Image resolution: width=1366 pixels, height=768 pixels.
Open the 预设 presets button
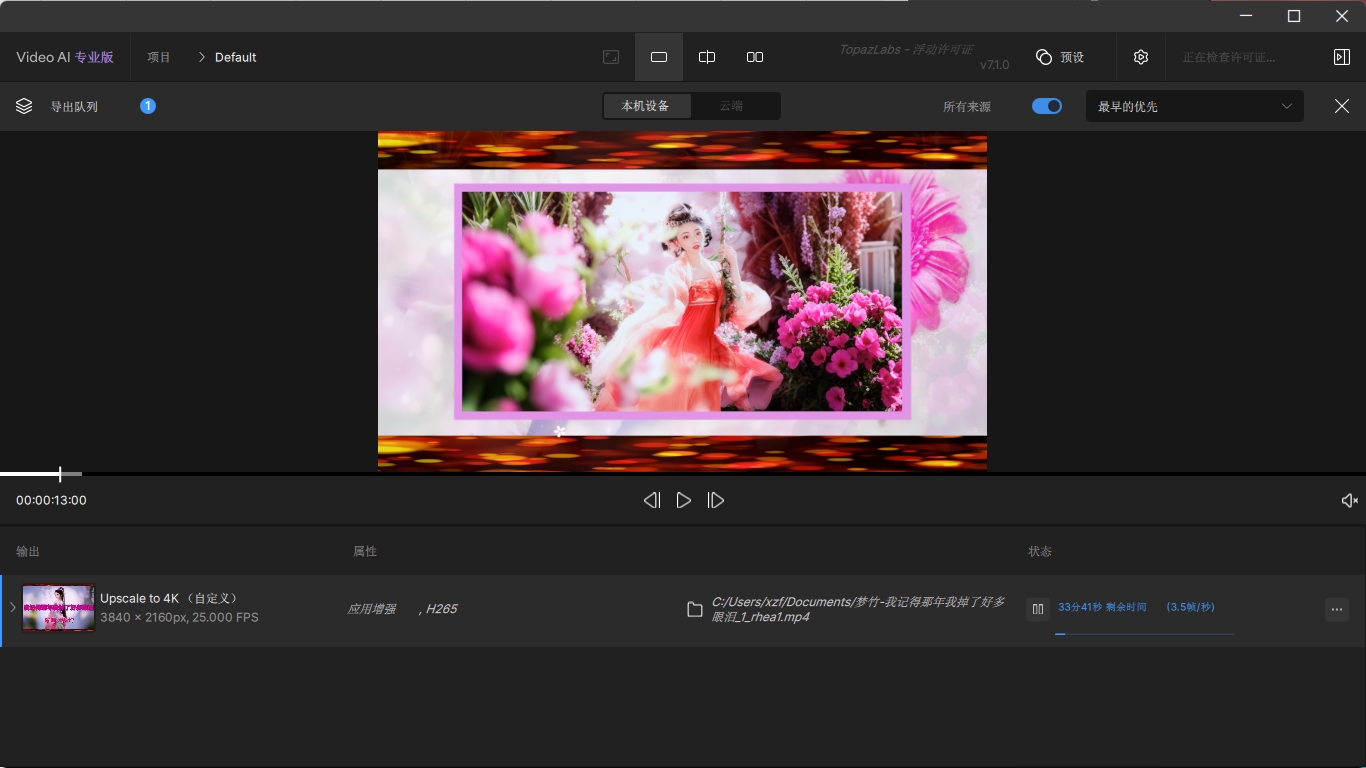point(1061,57)
